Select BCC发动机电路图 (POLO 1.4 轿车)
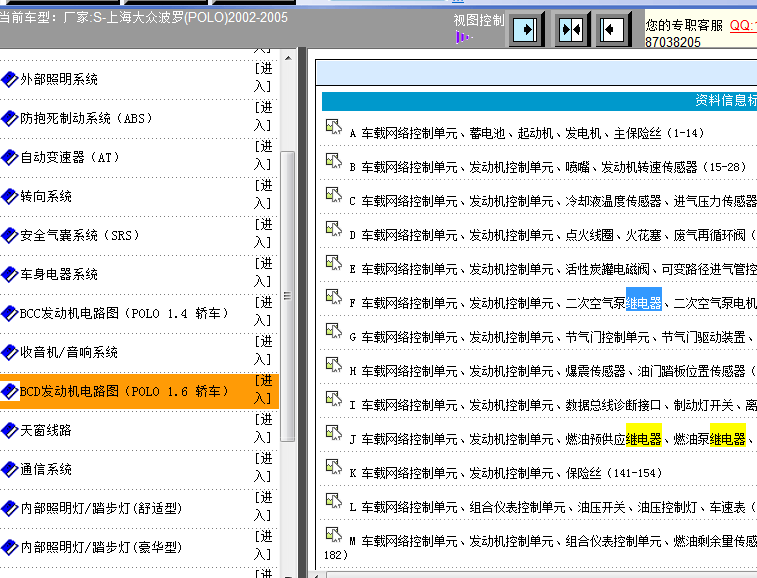 click(118, 313)
